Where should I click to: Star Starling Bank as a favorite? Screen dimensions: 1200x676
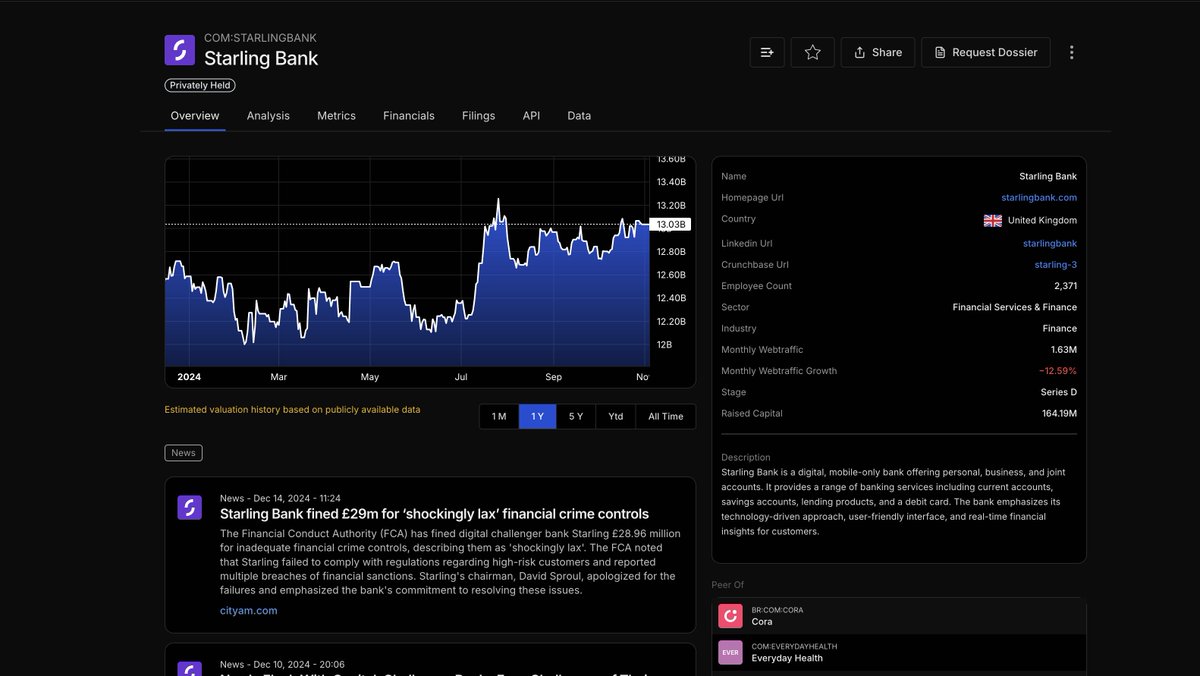coord(813,52)
